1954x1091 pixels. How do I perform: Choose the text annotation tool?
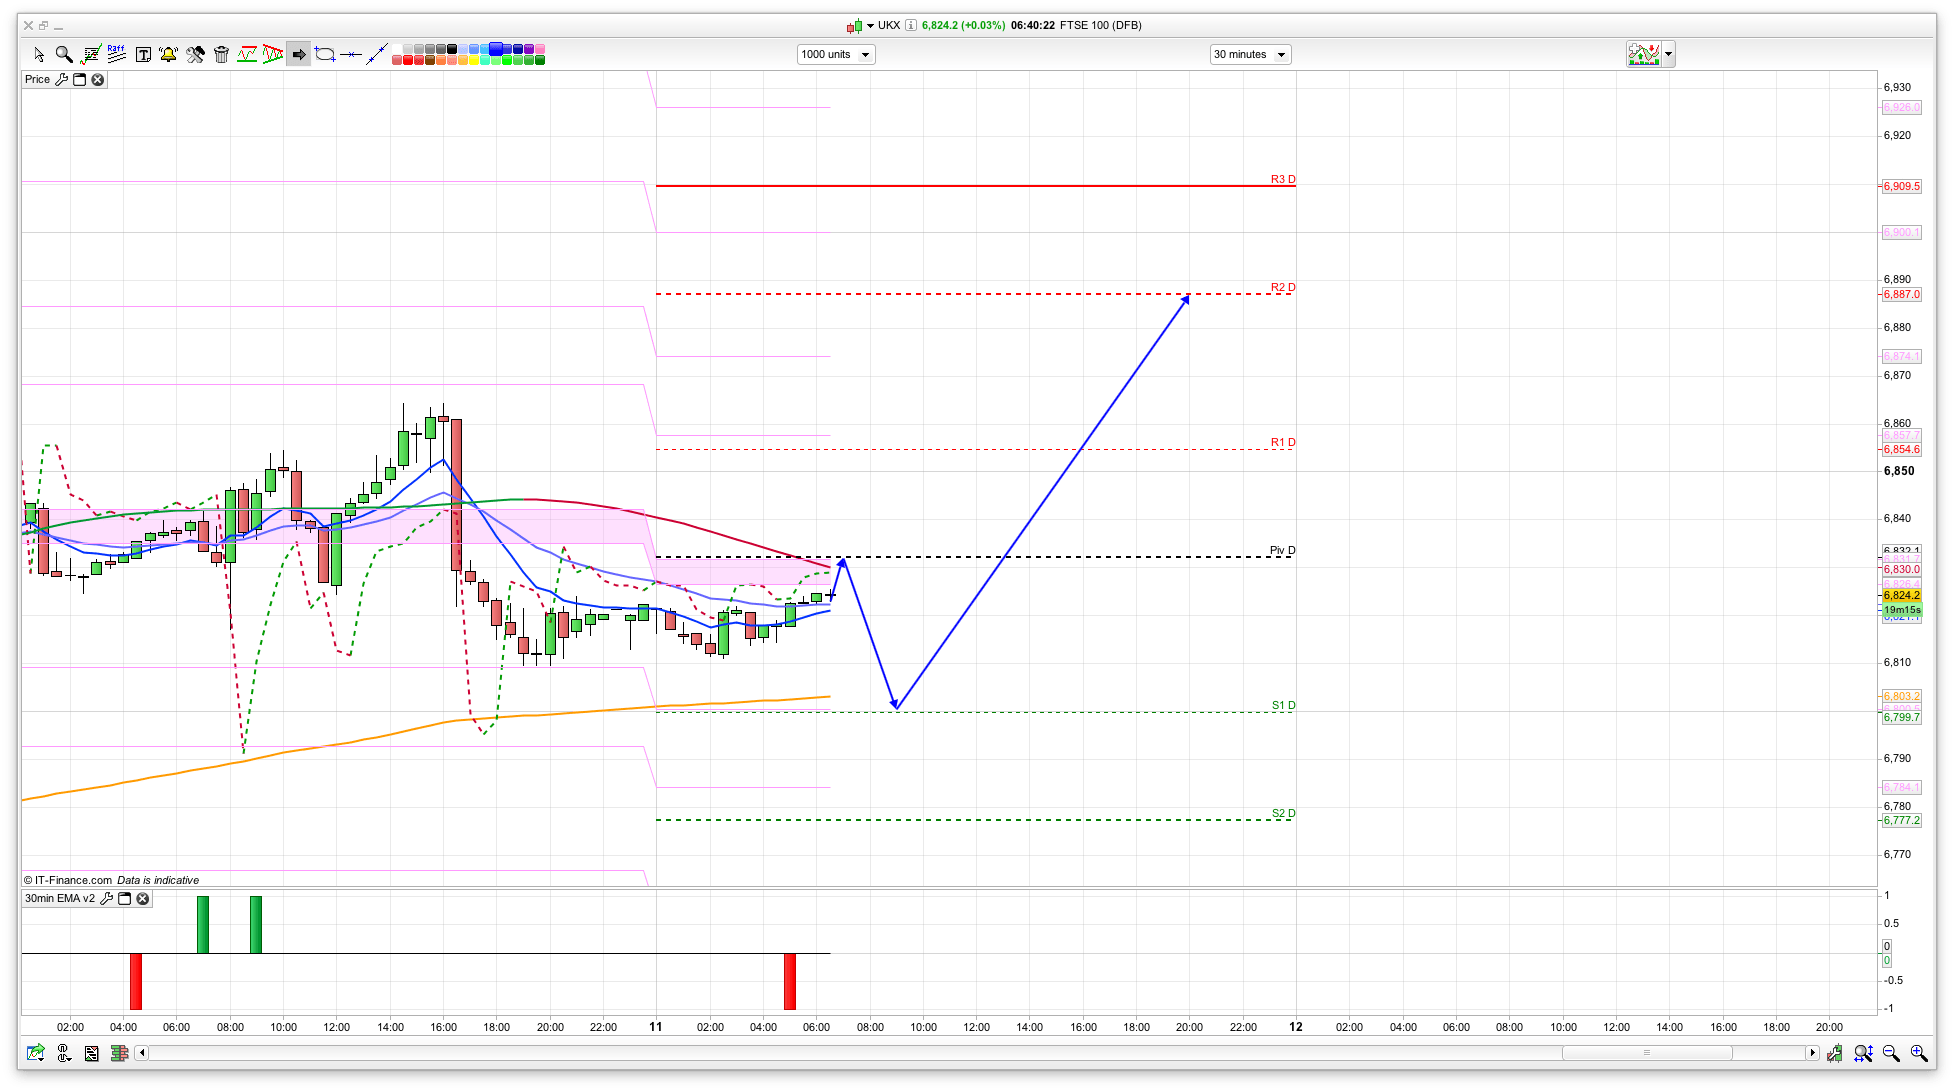point(143,54)
